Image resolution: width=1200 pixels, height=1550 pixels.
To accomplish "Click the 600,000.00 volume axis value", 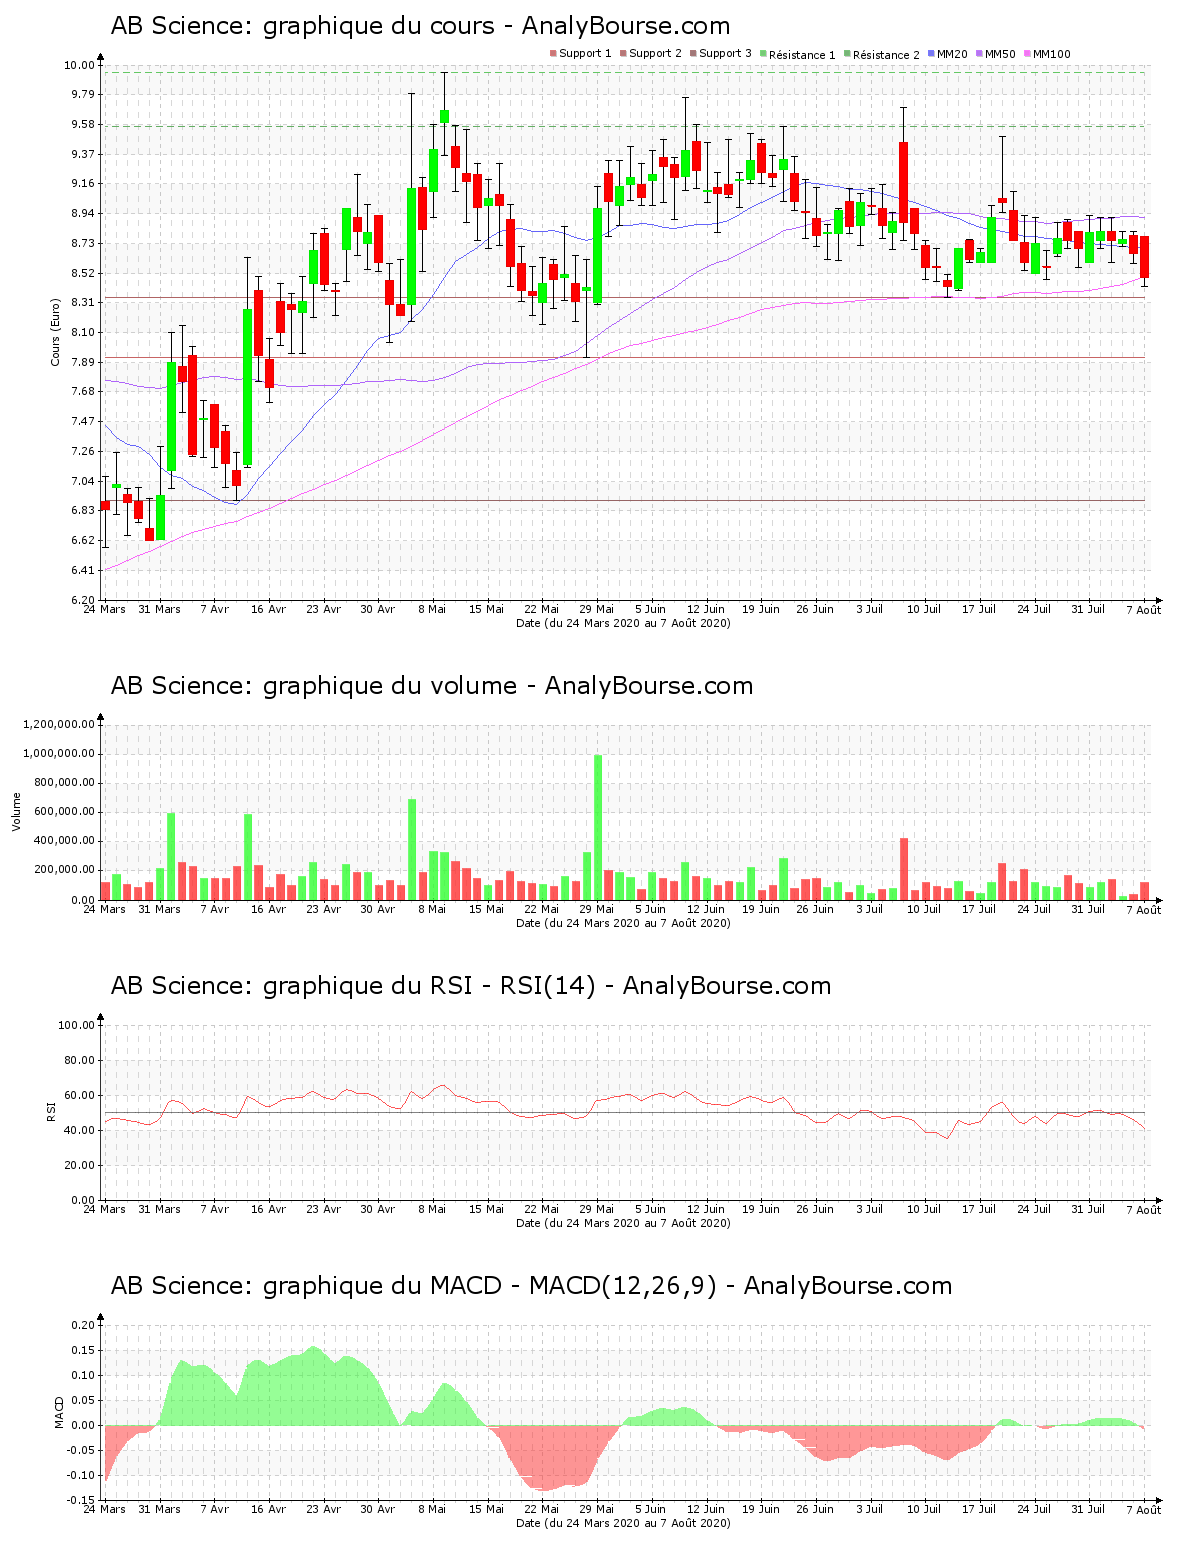I will (x=63, y=812).
